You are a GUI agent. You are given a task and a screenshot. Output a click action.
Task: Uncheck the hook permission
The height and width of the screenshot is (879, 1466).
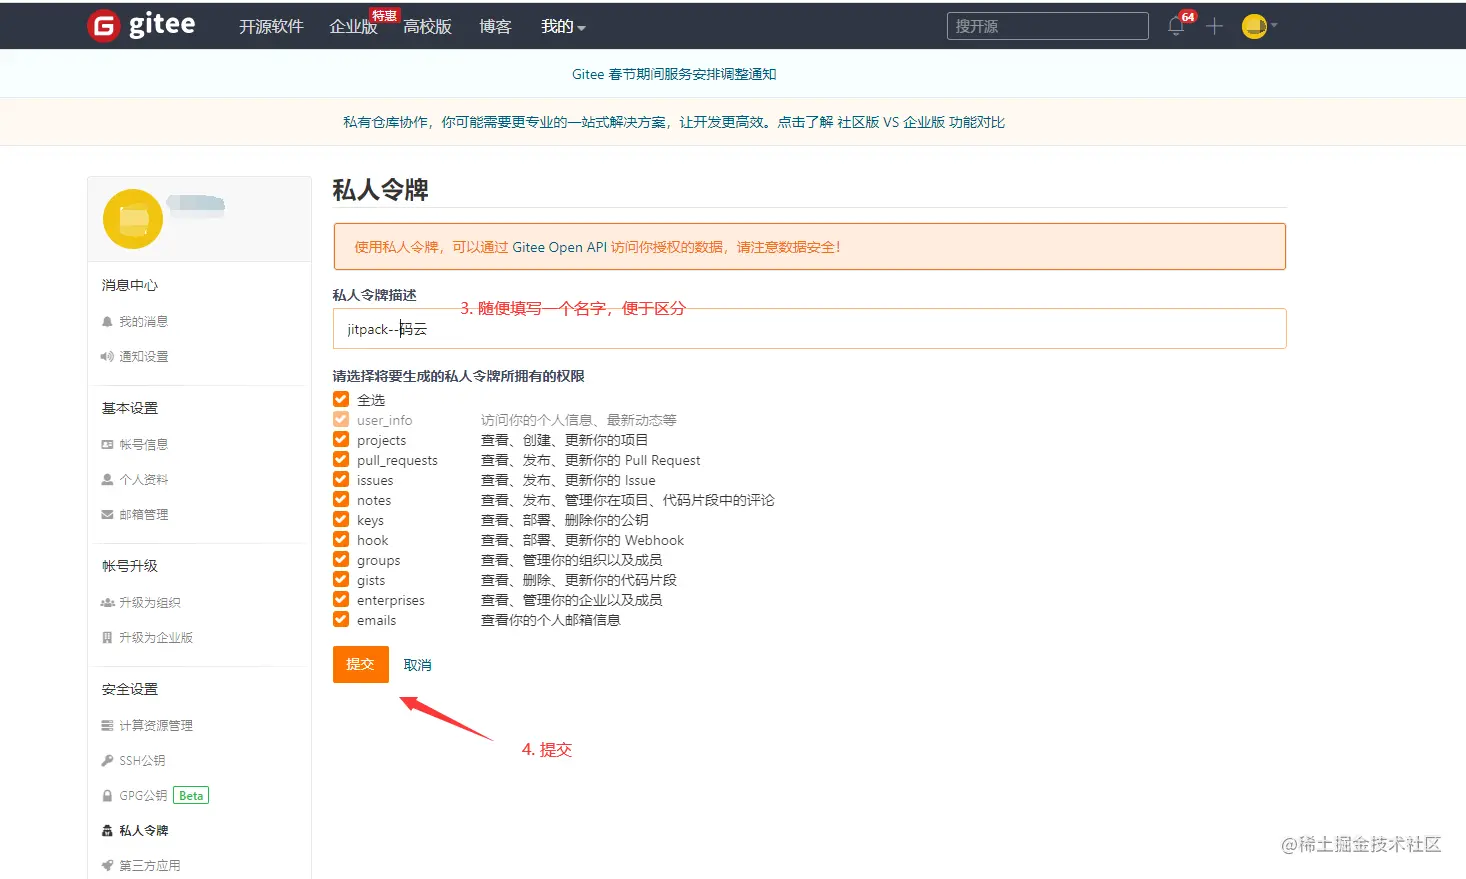tap(341, 540)
